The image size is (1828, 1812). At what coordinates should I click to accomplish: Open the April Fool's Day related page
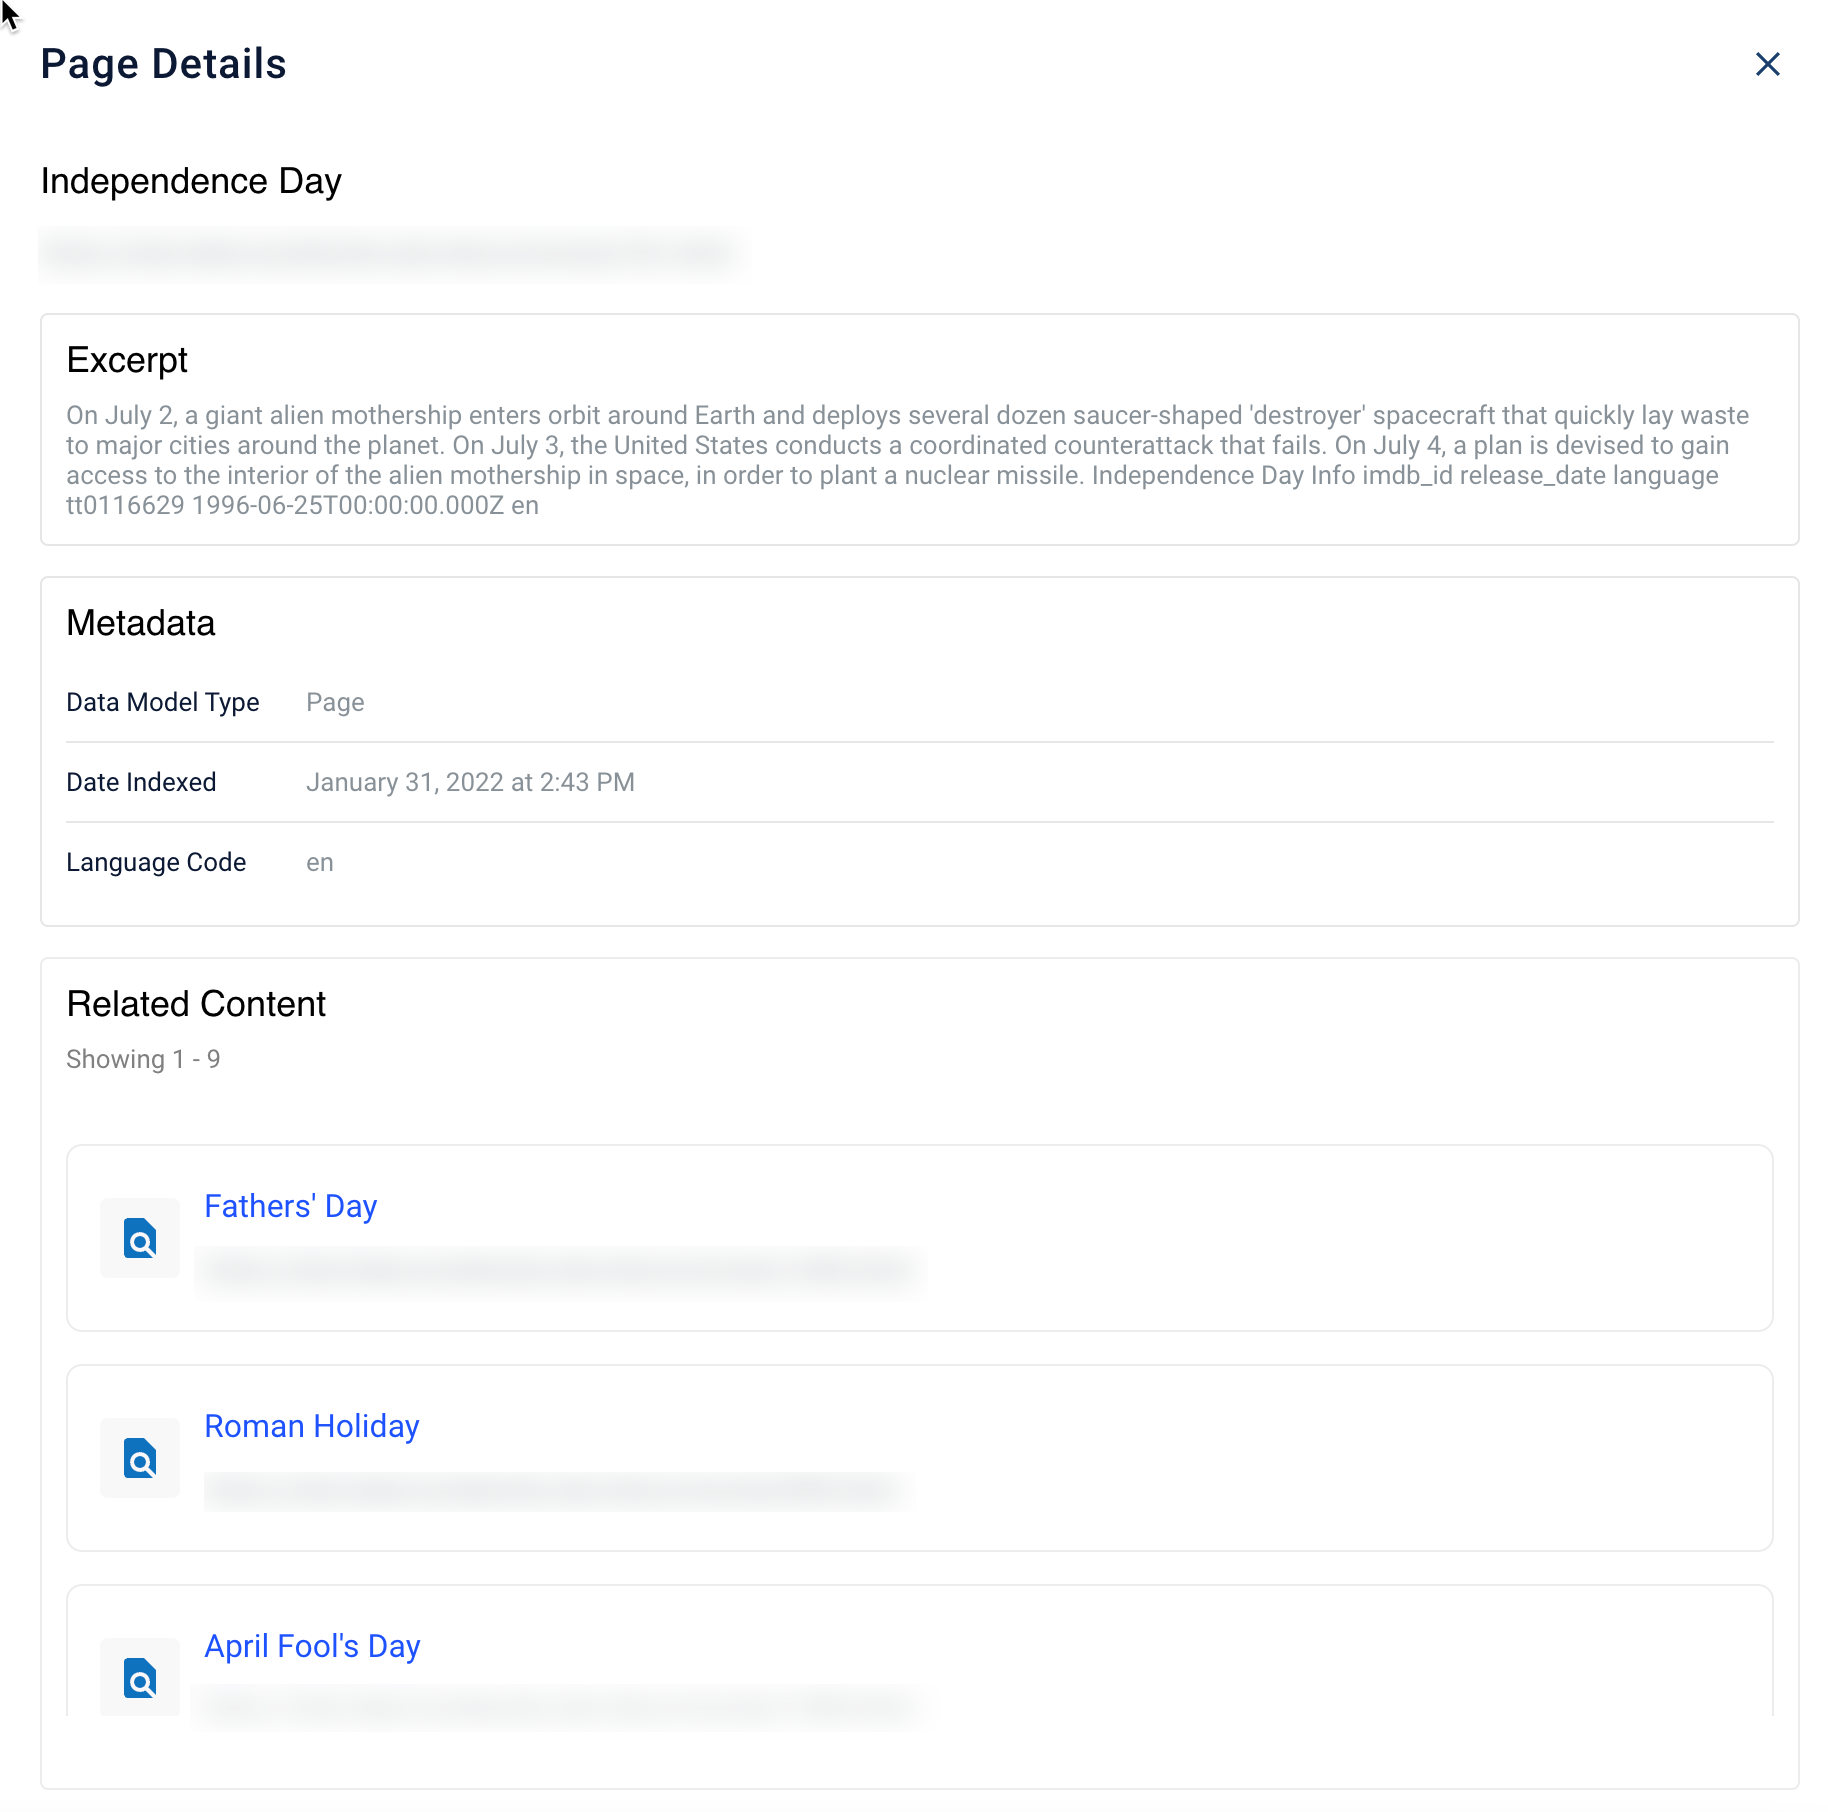(x=312, y=1646)
